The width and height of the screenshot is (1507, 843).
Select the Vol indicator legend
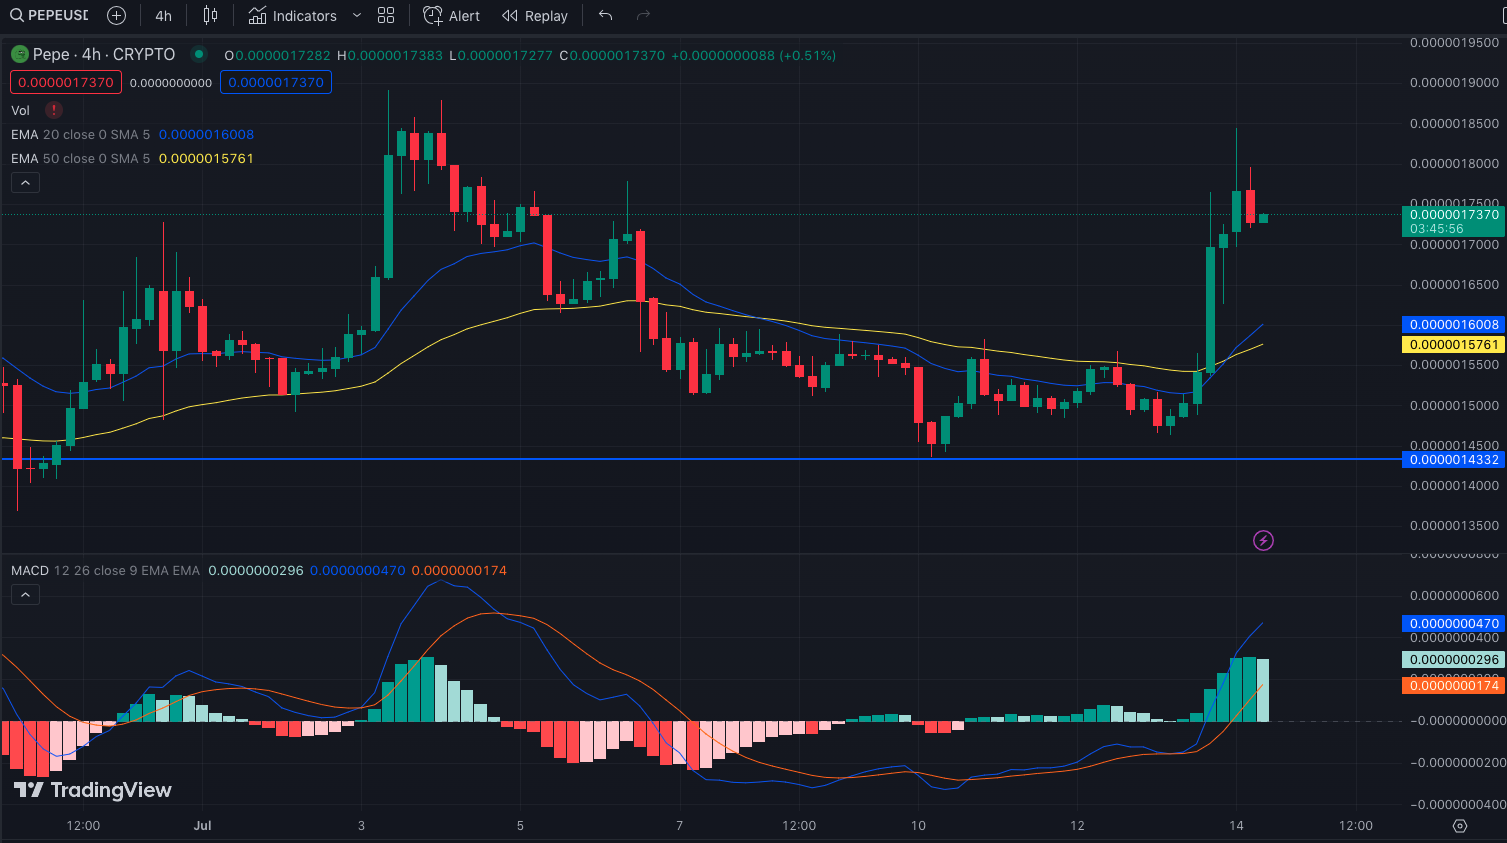tap(21, 110)
